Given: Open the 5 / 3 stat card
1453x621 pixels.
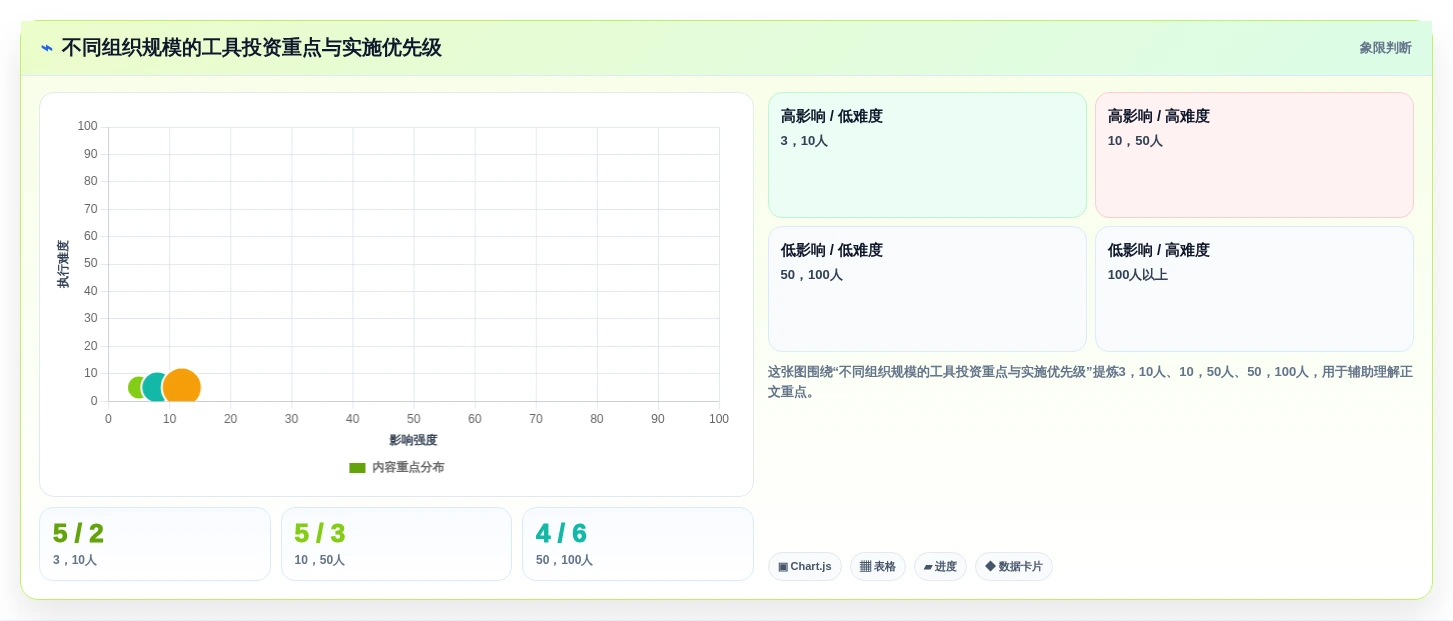Looking at the screenshot, I should 396,544.
